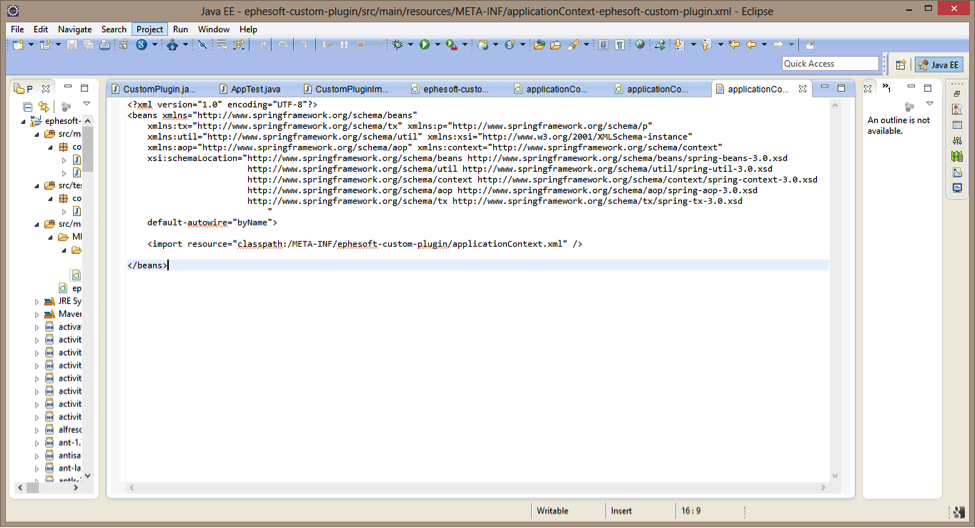Image resolution: width=975 pixels, height=528 pixels.
Task: Expand the antisa jar node
Action: (37, 456)
